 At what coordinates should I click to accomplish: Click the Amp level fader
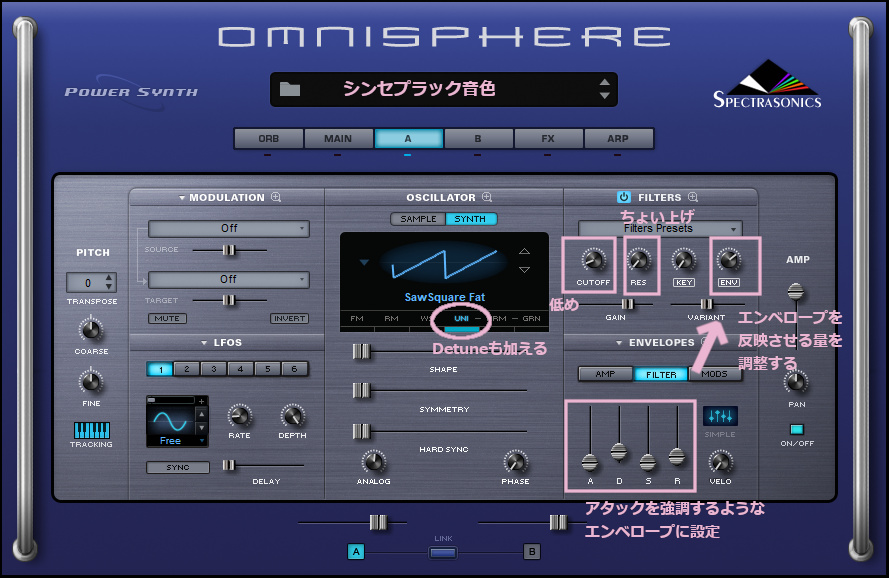click(x=795, y=292)
